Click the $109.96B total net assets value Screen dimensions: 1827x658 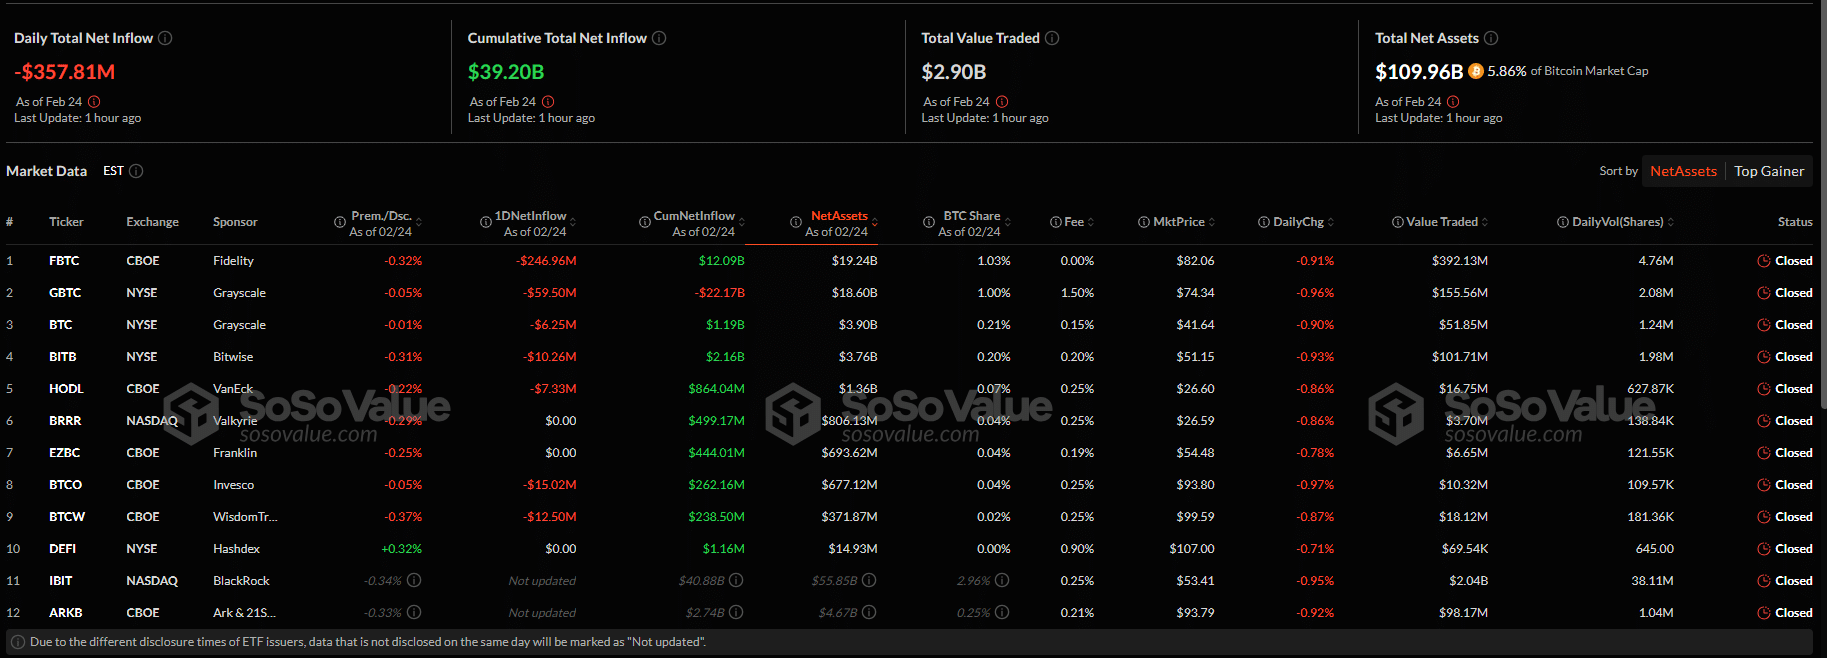coord(1419,72)
